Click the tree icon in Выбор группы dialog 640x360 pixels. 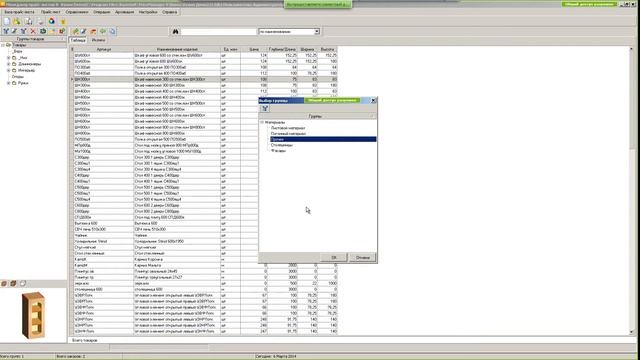(x=265, y=108)
